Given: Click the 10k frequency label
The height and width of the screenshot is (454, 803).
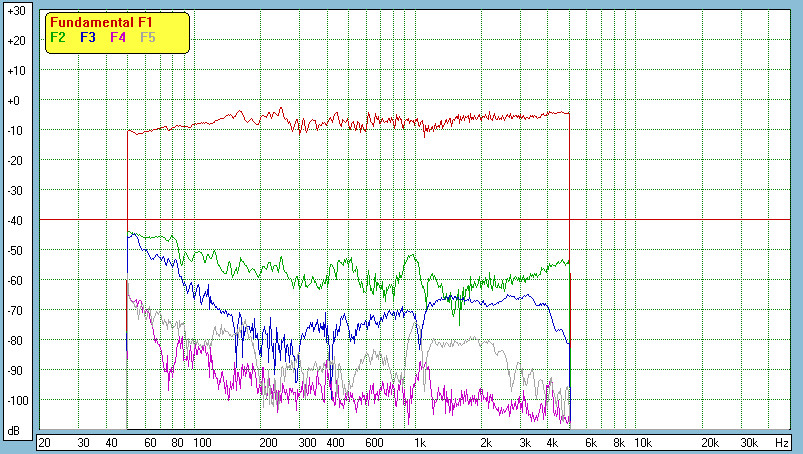Looking at the screenshot, I should tap(643, 443).
